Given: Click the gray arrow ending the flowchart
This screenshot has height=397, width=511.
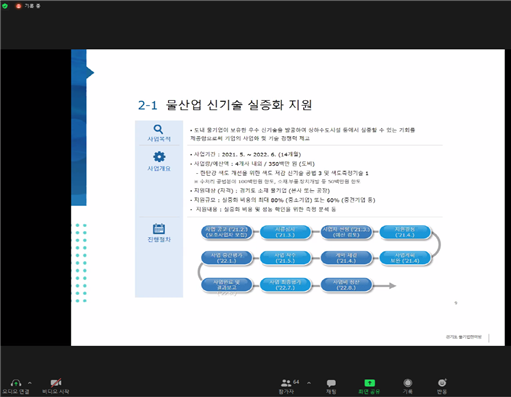Looking at the screenshot, I should point(384,286).
